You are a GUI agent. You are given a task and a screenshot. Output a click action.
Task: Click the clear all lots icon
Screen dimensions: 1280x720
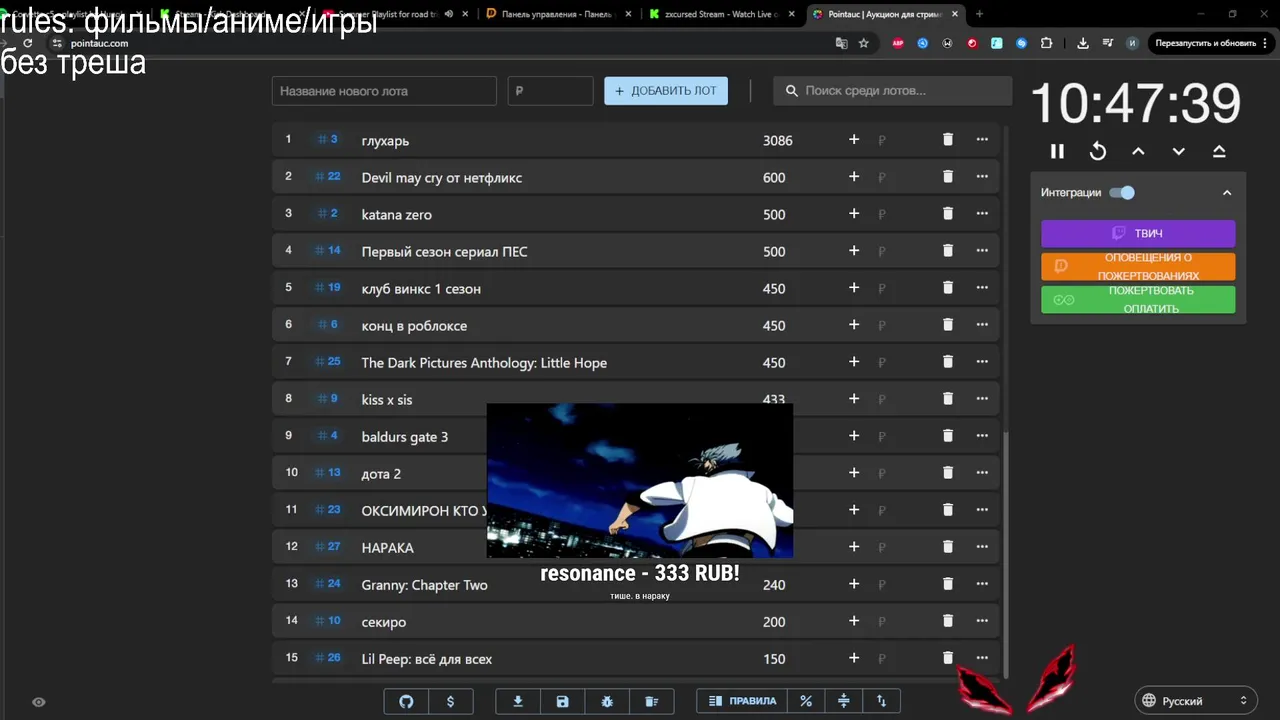[x=651, y=701]
